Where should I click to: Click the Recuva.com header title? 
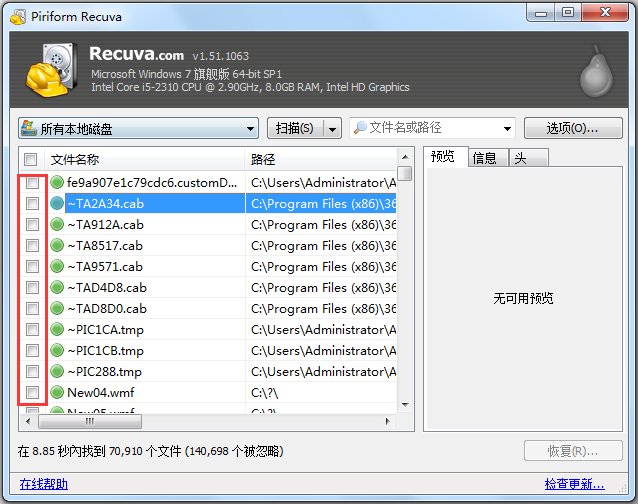pyautogui.click(x=136, y=54)
